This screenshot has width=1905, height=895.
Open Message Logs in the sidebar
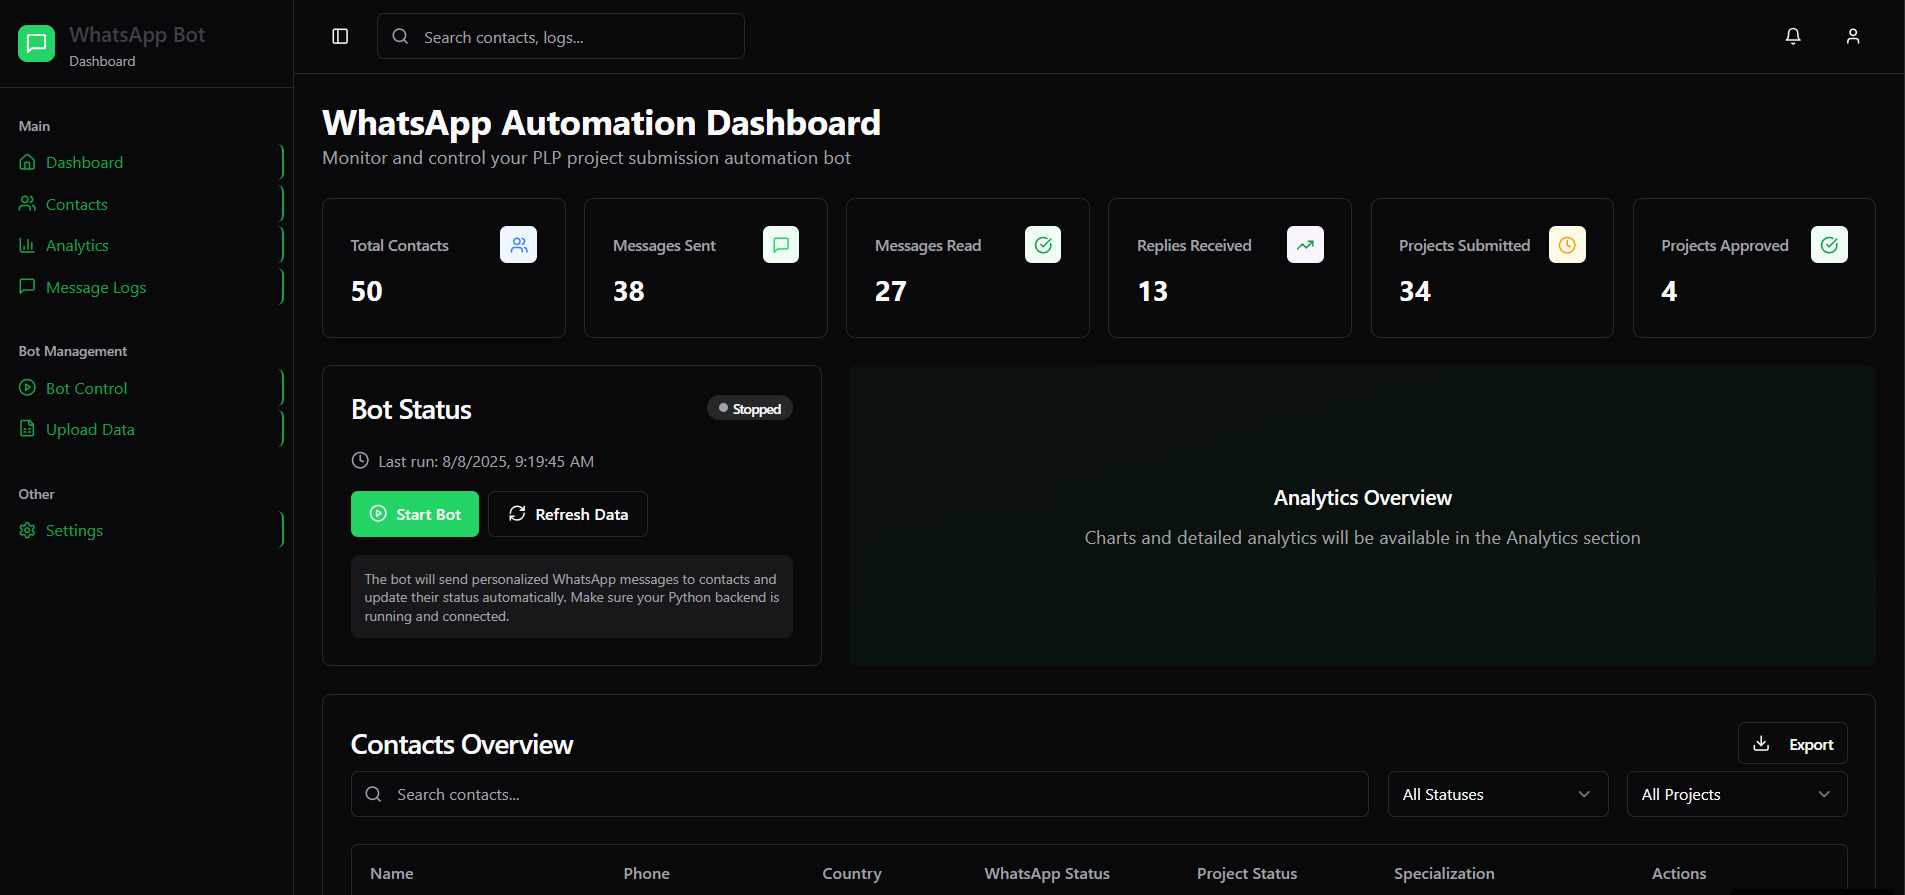(148, 287)
